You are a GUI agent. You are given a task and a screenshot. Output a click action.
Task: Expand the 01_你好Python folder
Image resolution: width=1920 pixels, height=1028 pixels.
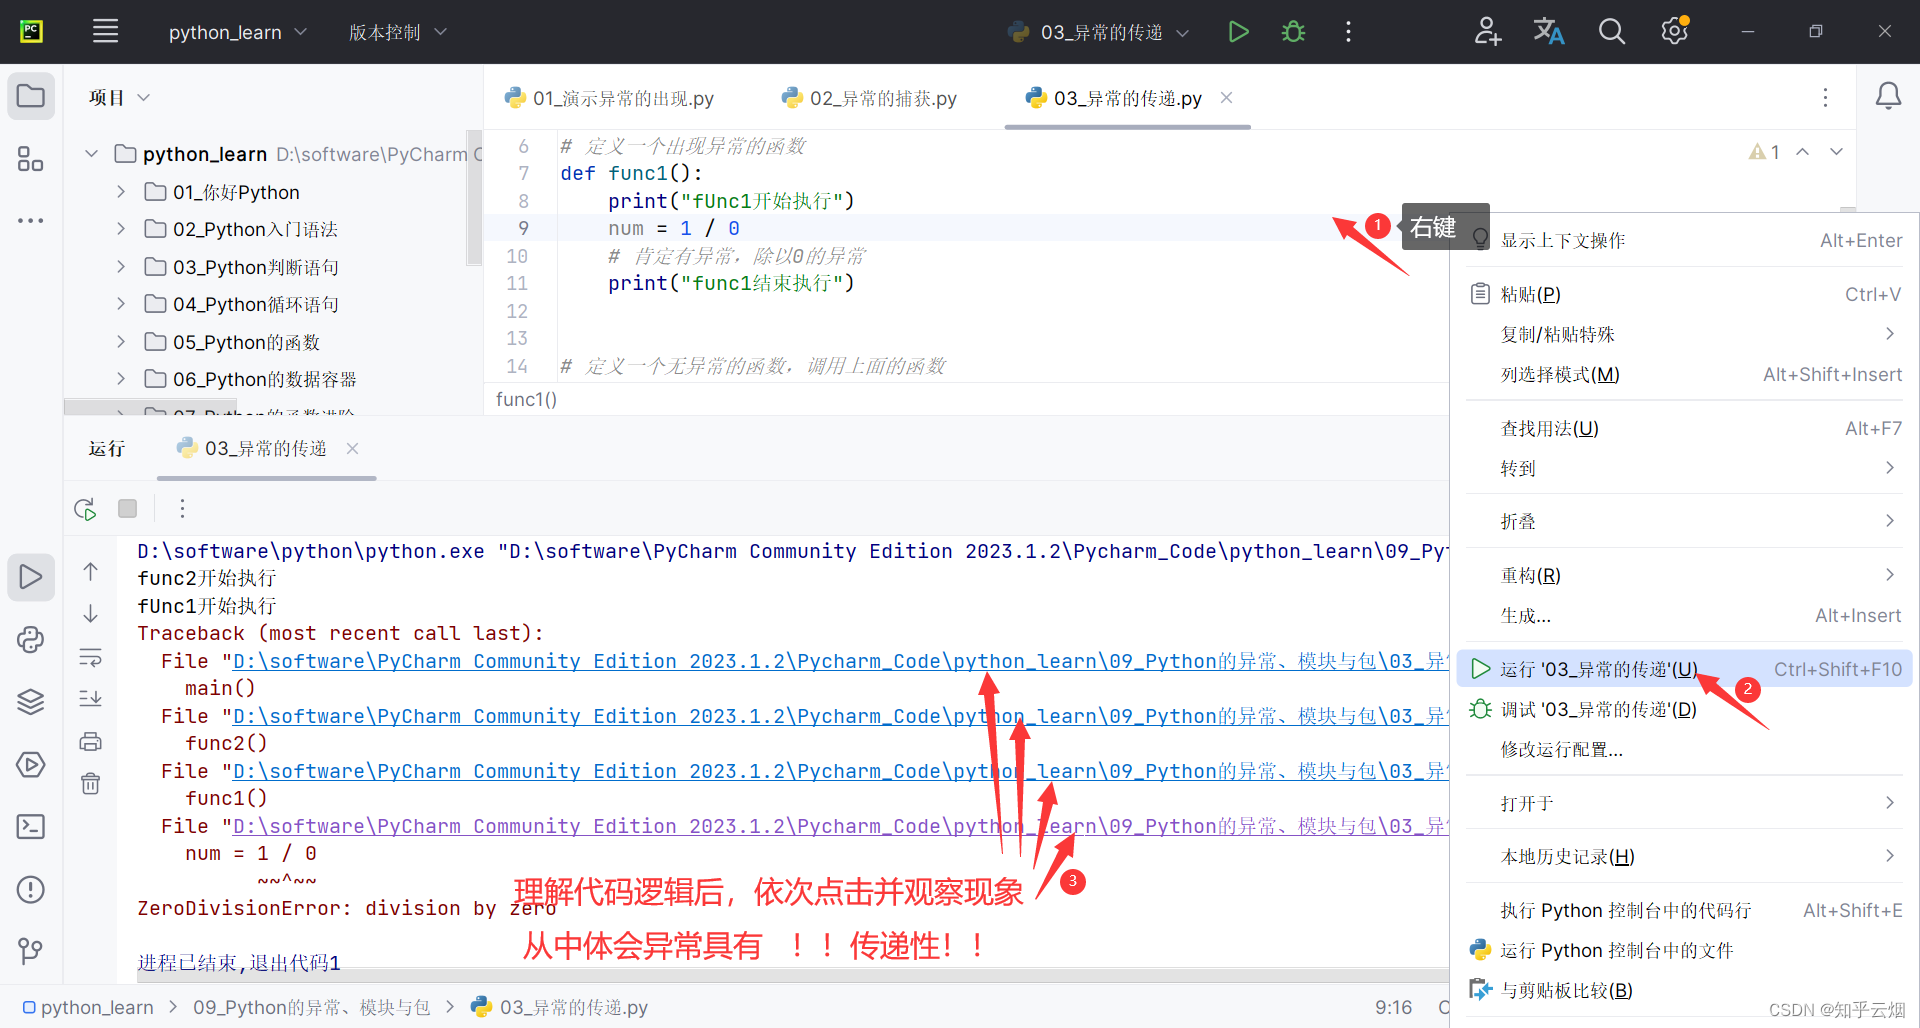(x=121, y=192)
